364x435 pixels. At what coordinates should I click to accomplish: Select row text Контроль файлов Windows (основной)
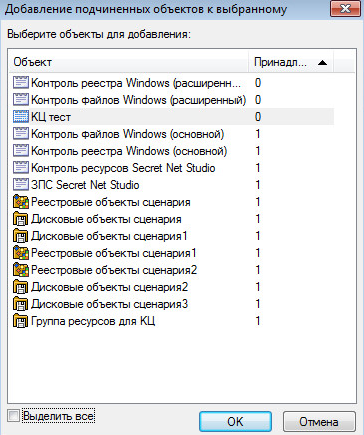(128, 134)
